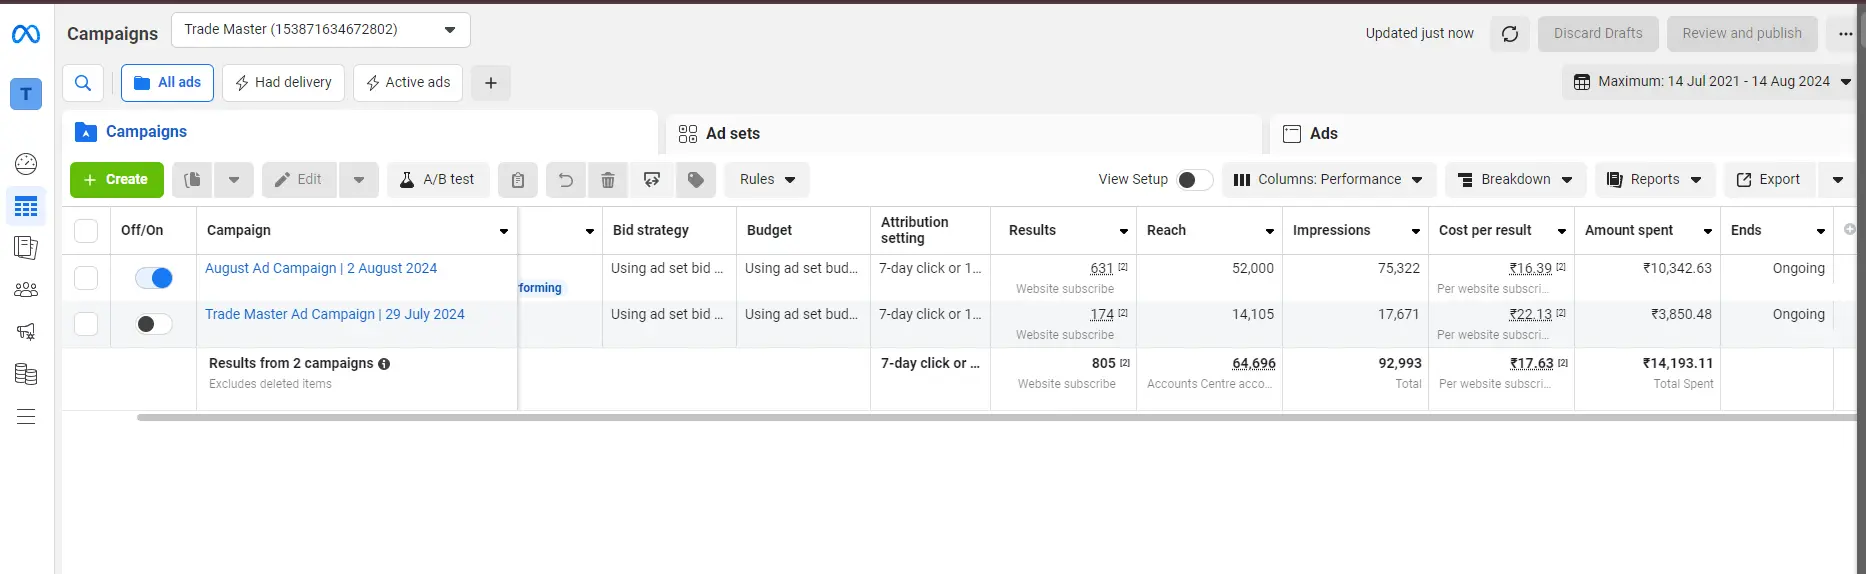Switch to Had delivery filter tab
The image size is (1866, 574).
(x=283, y=83)
